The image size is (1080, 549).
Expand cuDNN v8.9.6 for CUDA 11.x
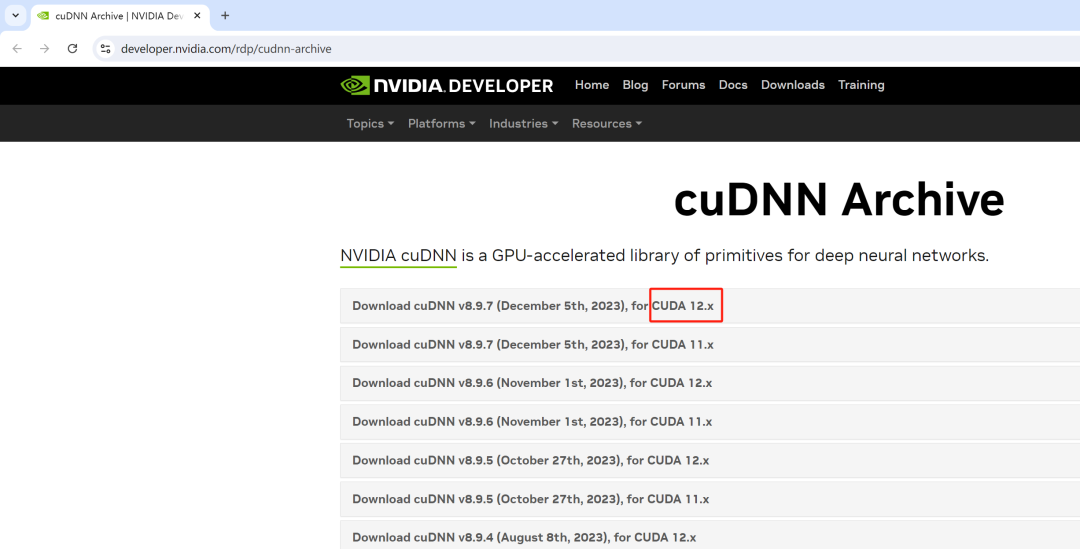[x=710, y=422]
